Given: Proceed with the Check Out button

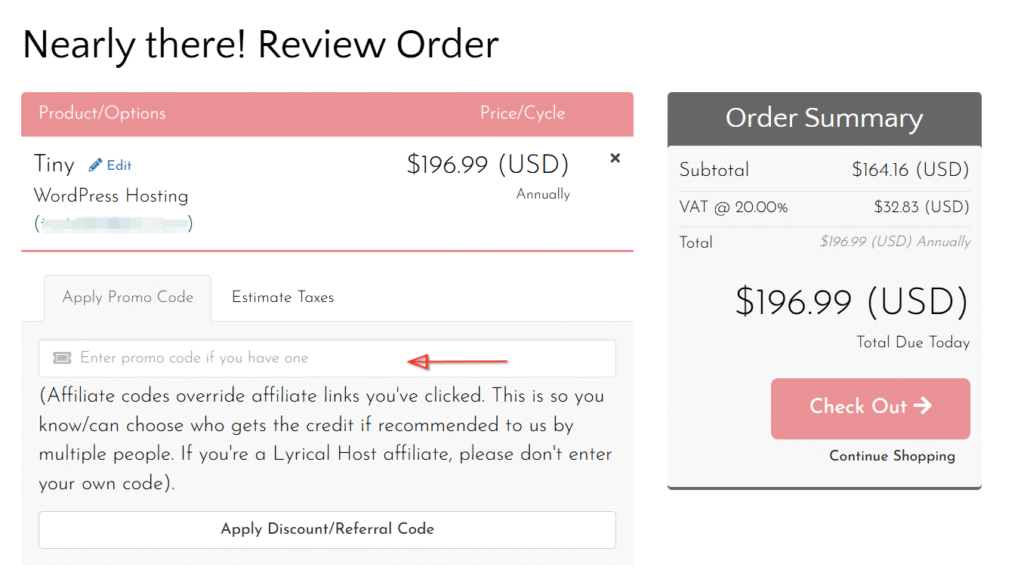Looking at the screenshot, I should tap(870, 408).
